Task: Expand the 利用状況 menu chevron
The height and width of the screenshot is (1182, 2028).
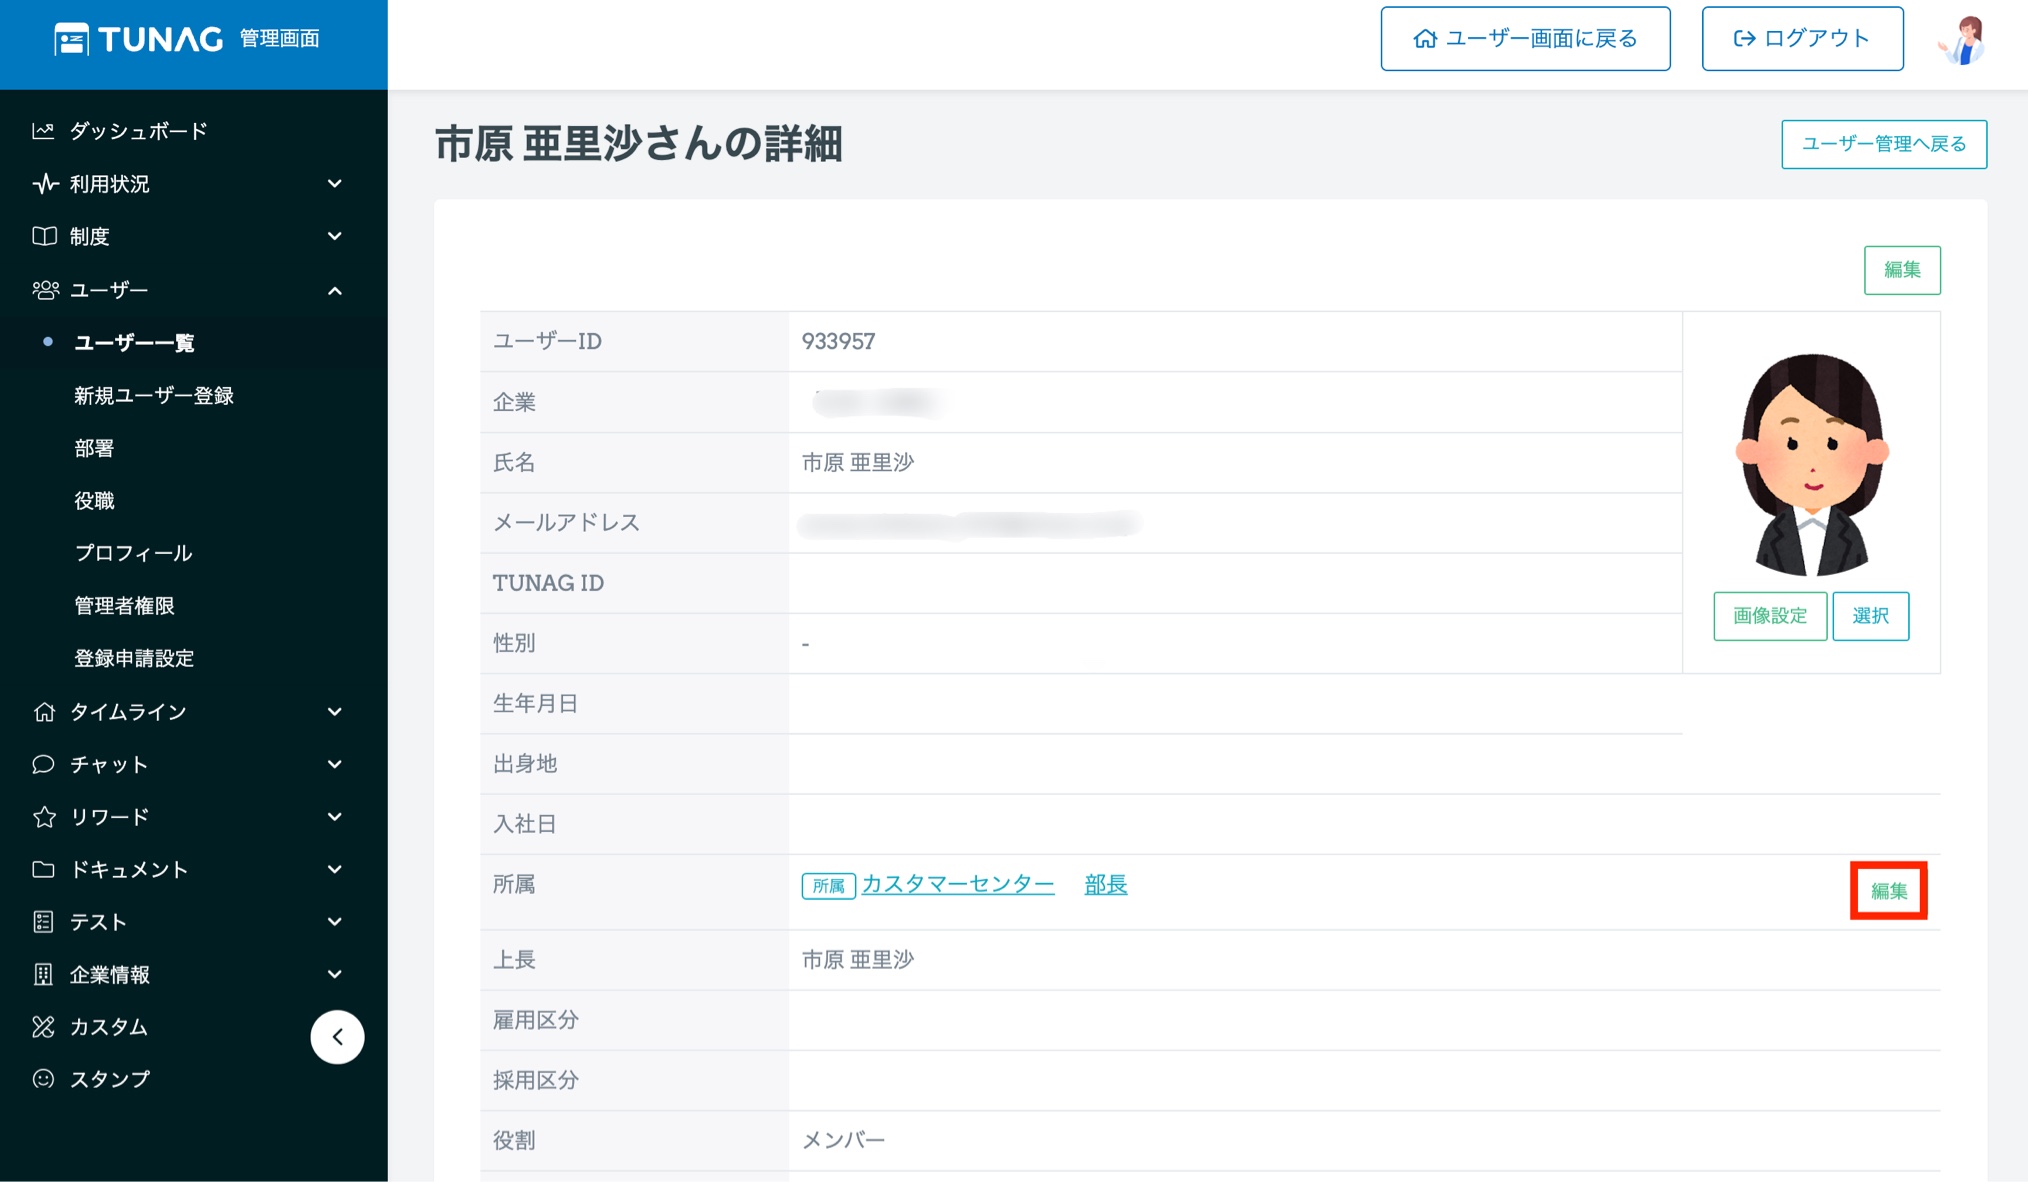Action: [x=335, y=184]
